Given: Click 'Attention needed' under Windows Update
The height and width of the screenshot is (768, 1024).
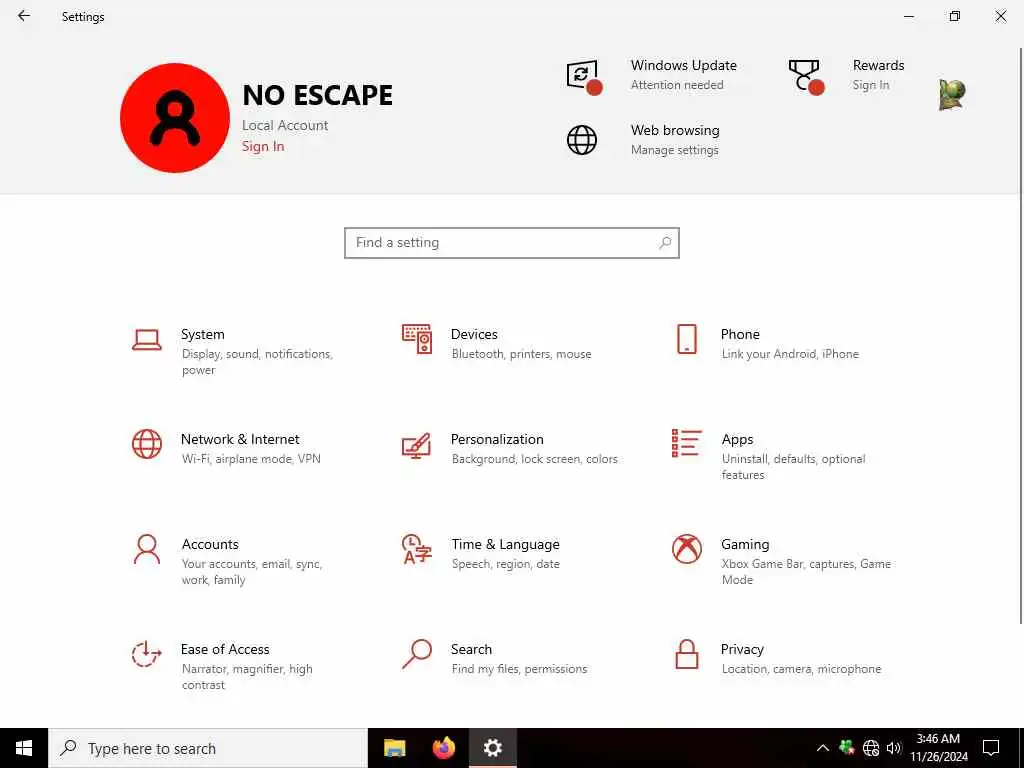Looking at the screenshot, I should [677, 85].
